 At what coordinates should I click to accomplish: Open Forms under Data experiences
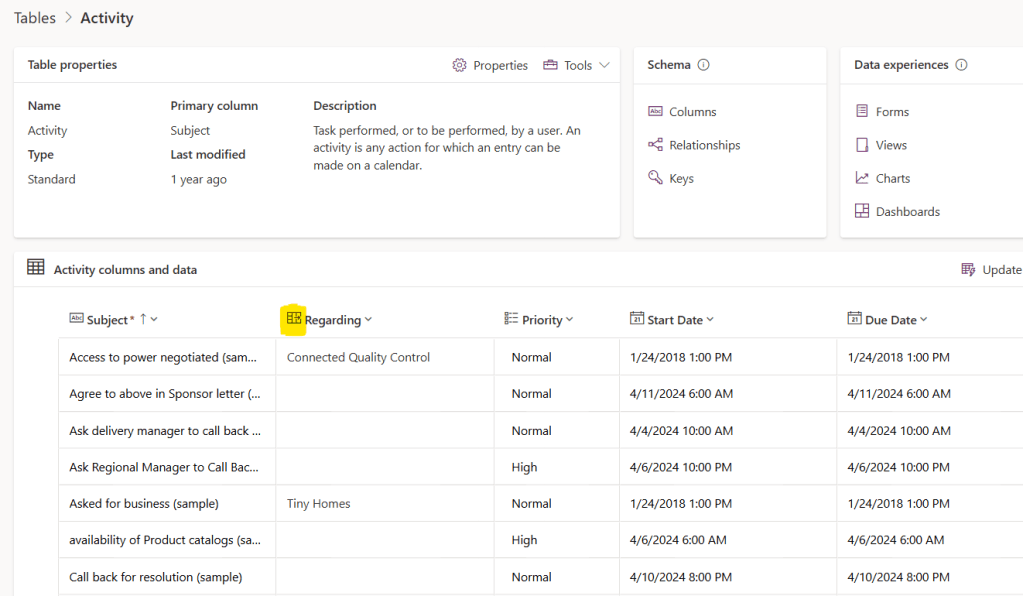tap(891, 111)
